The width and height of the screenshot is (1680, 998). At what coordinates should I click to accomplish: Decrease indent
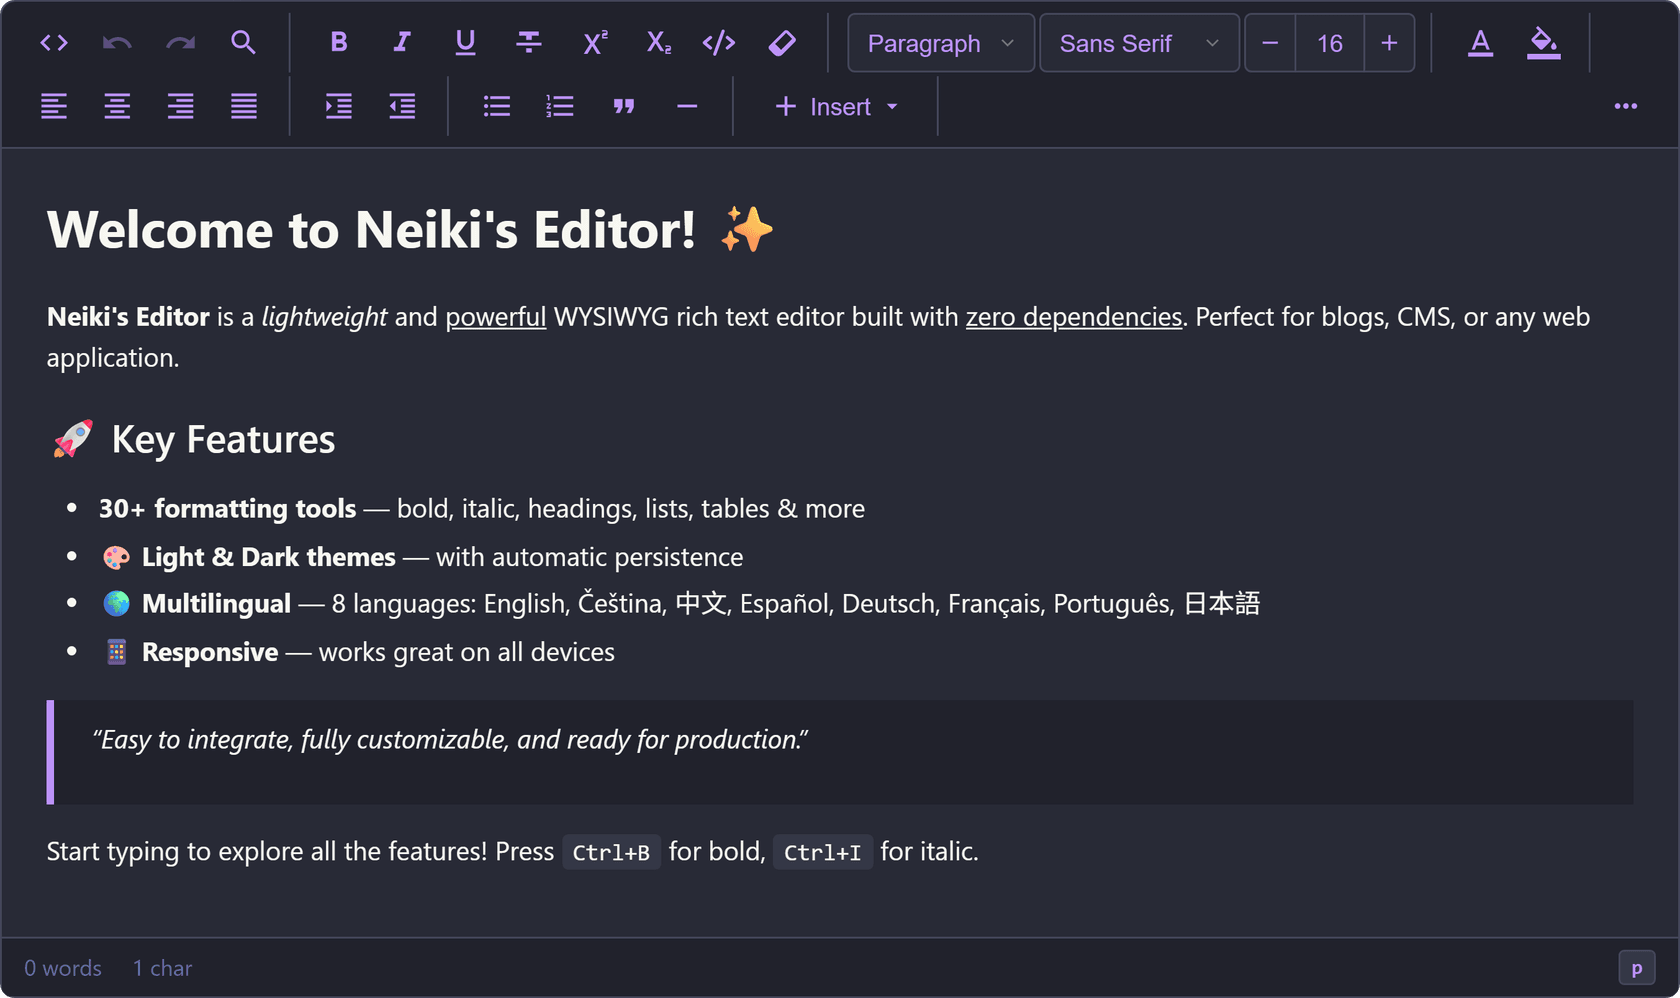point(402,106)
